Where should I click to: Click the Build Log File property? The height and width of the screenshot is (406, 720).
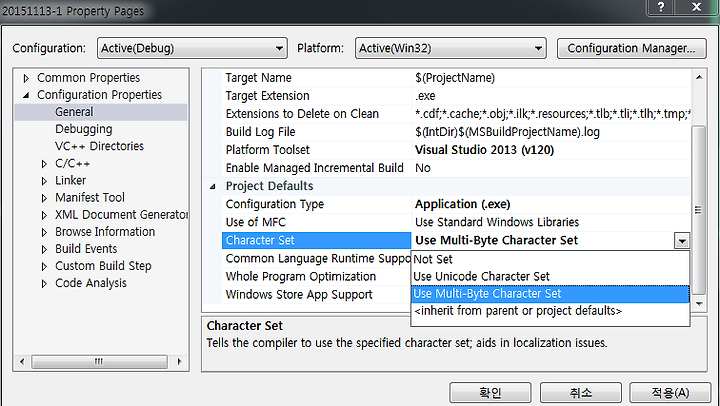260,132
